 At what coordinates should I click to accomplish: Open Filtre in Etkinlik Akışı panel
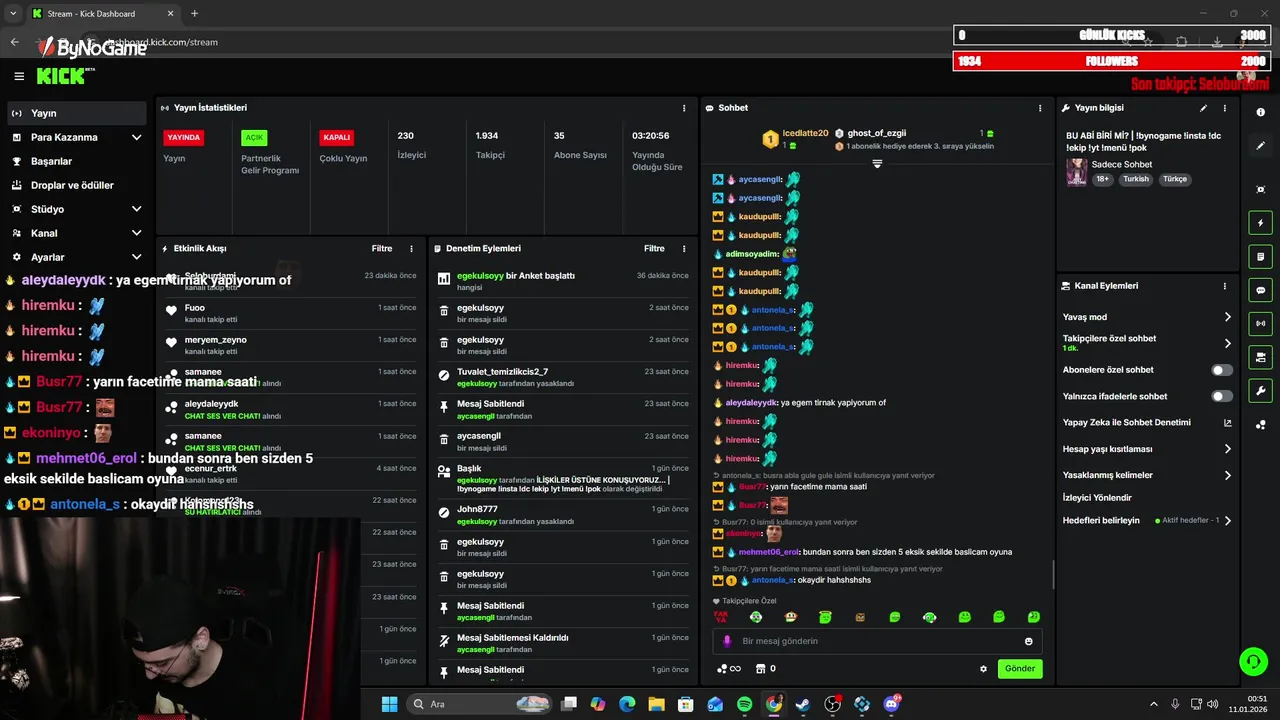coord(382,248)
